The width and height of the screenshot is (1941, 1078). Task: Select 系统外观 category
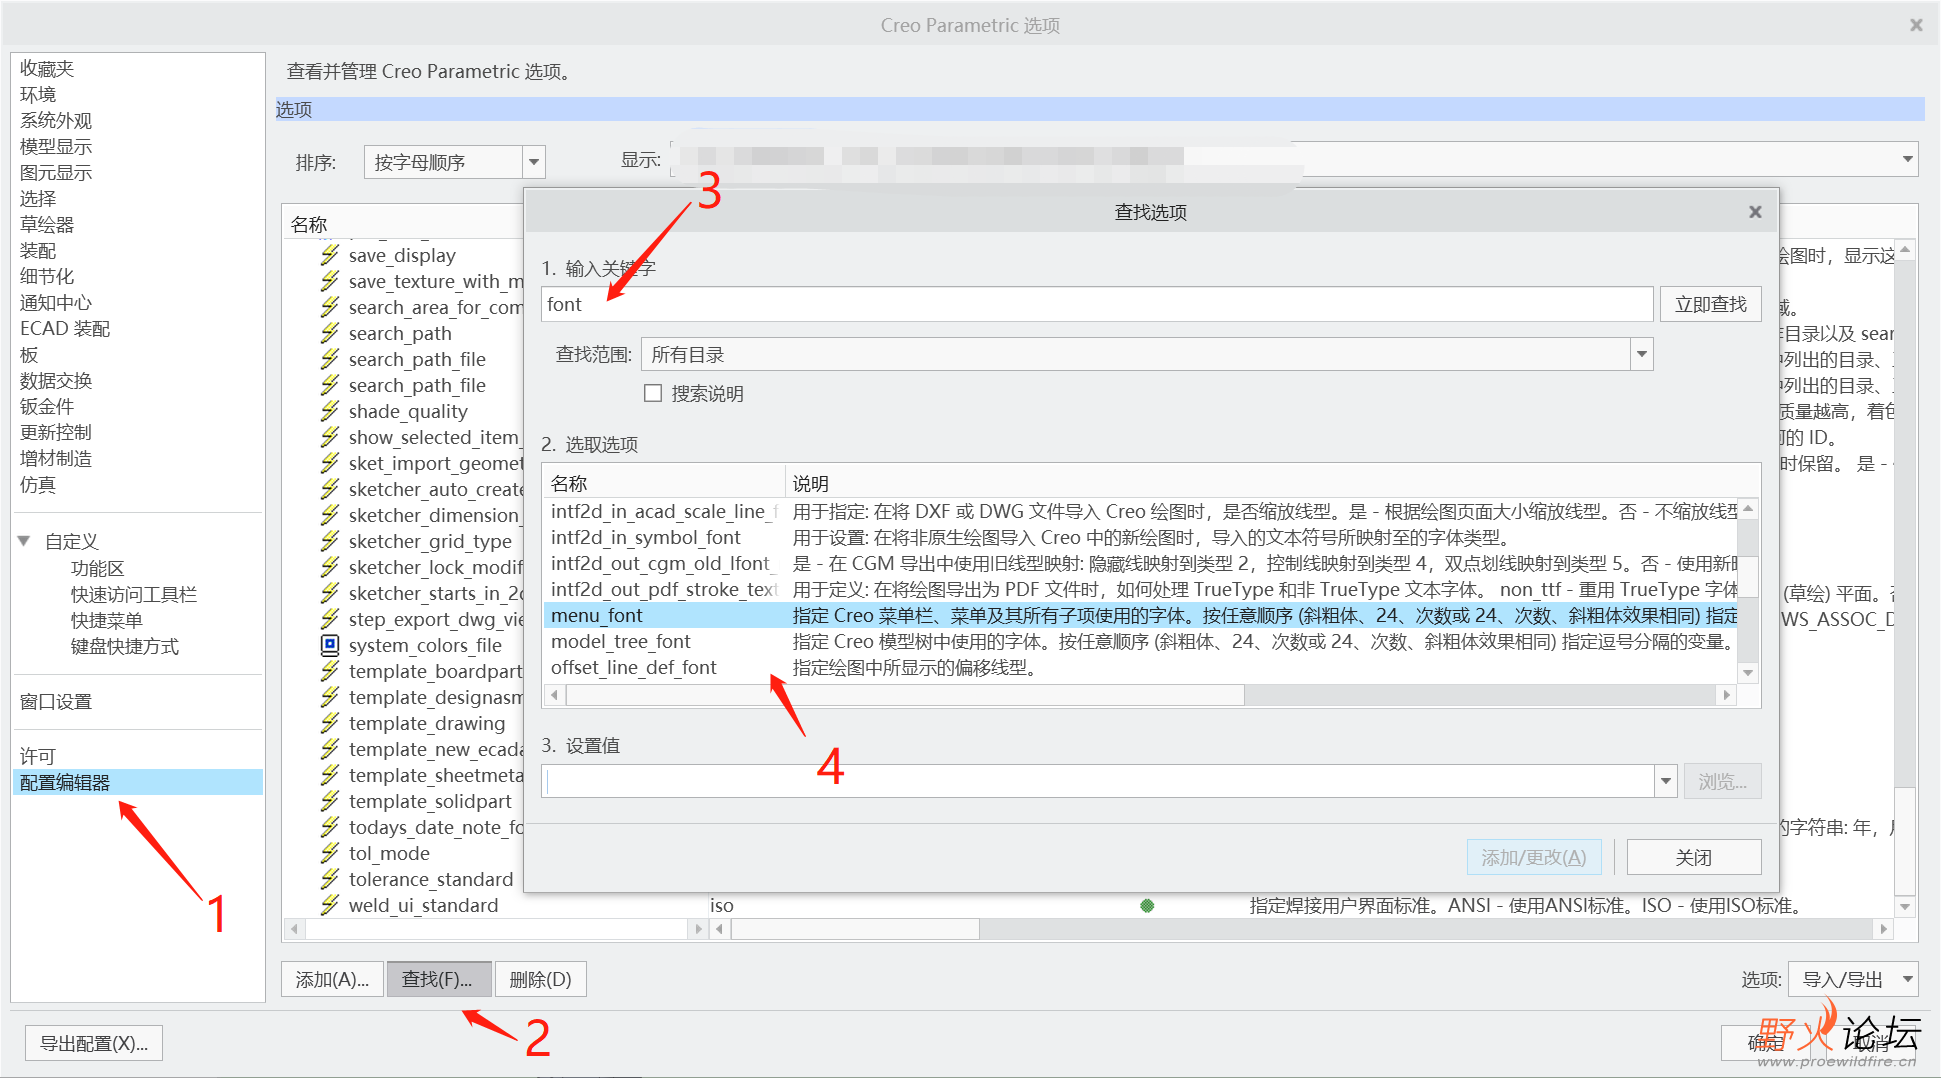[56, 120]
